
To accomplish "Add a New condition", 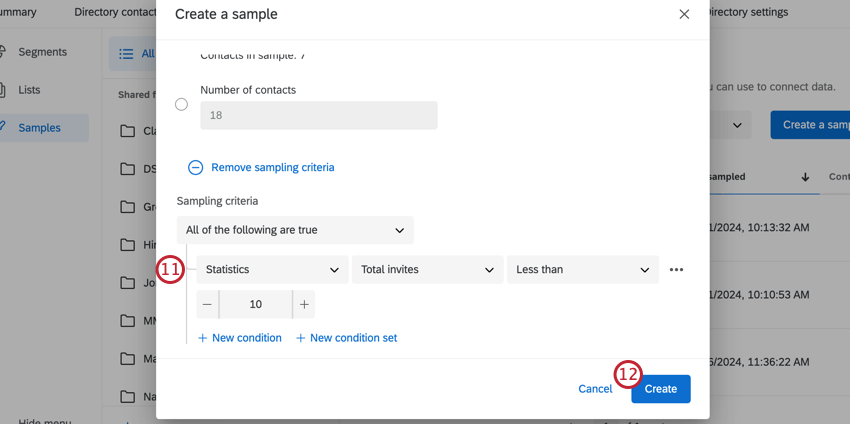I will [x=240, y=338].
